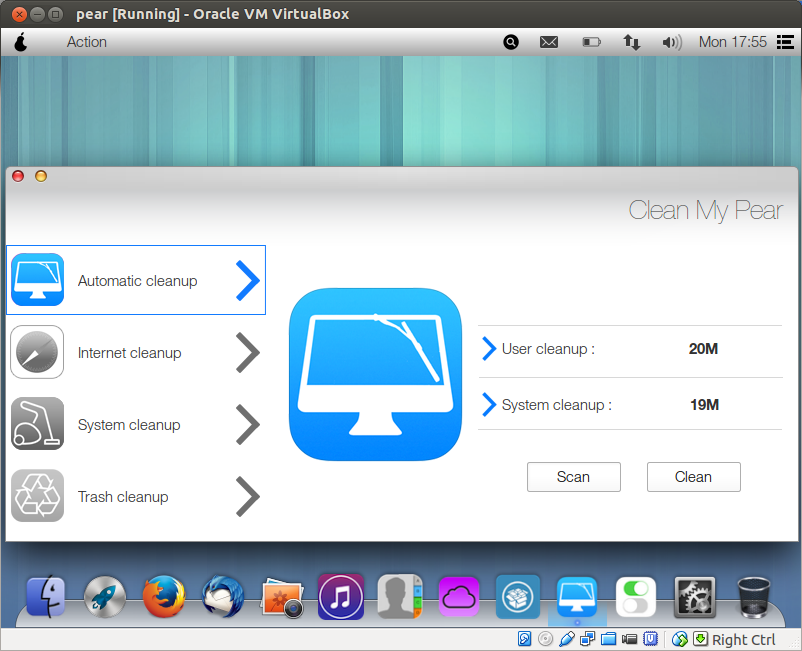Expand the System cleanup details chevron
802x651 pixels.
click(x=487, y=404)
